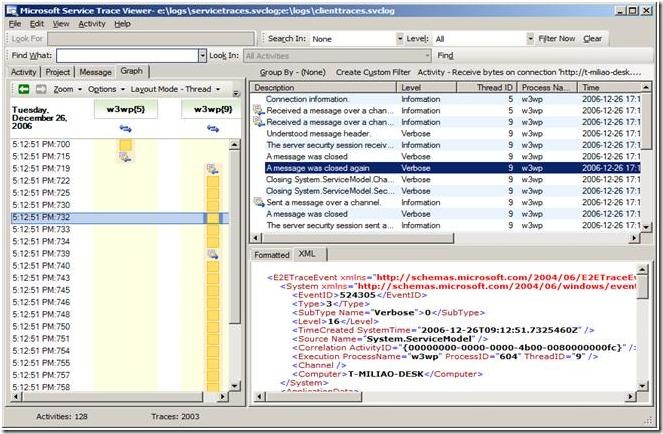Viewport: 663px width, 434px height.
Task: Click the message icon at 5:12:51 PM:719
Action: [213, 170]
